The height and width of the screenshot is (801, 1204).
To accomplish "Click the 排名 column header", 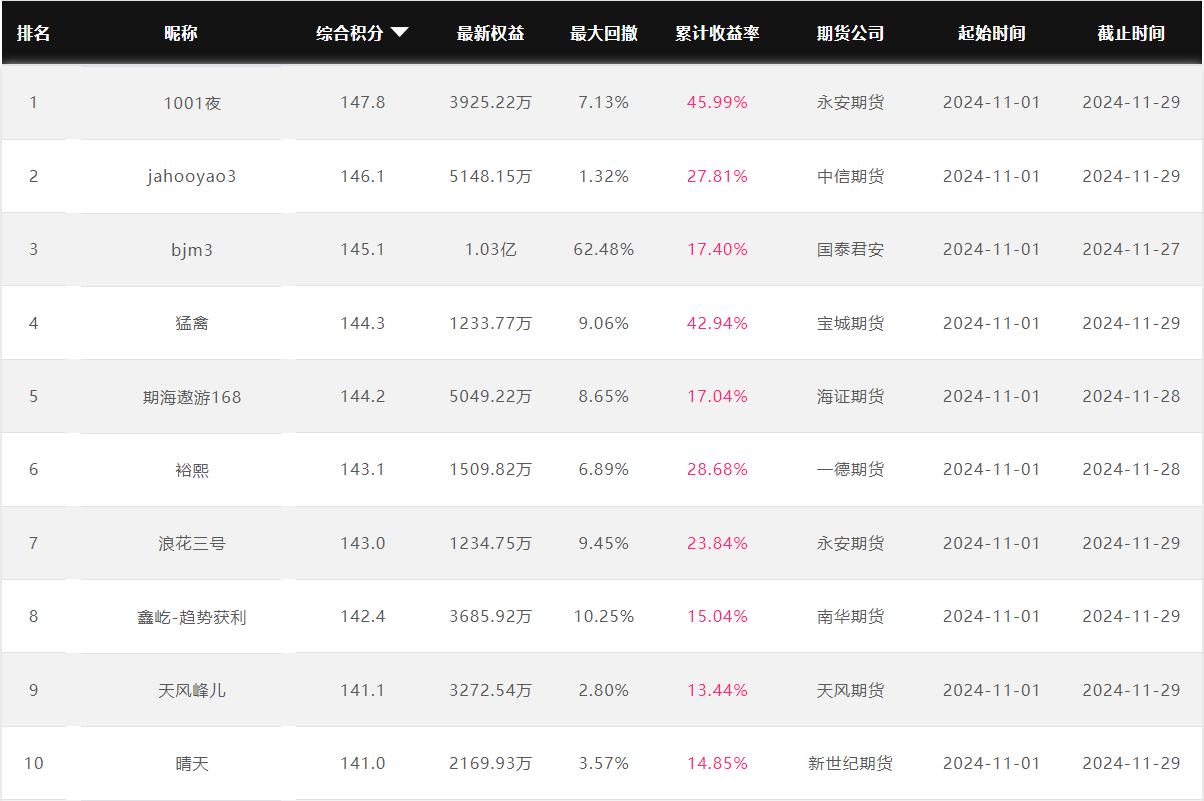I will coord(33,33).
